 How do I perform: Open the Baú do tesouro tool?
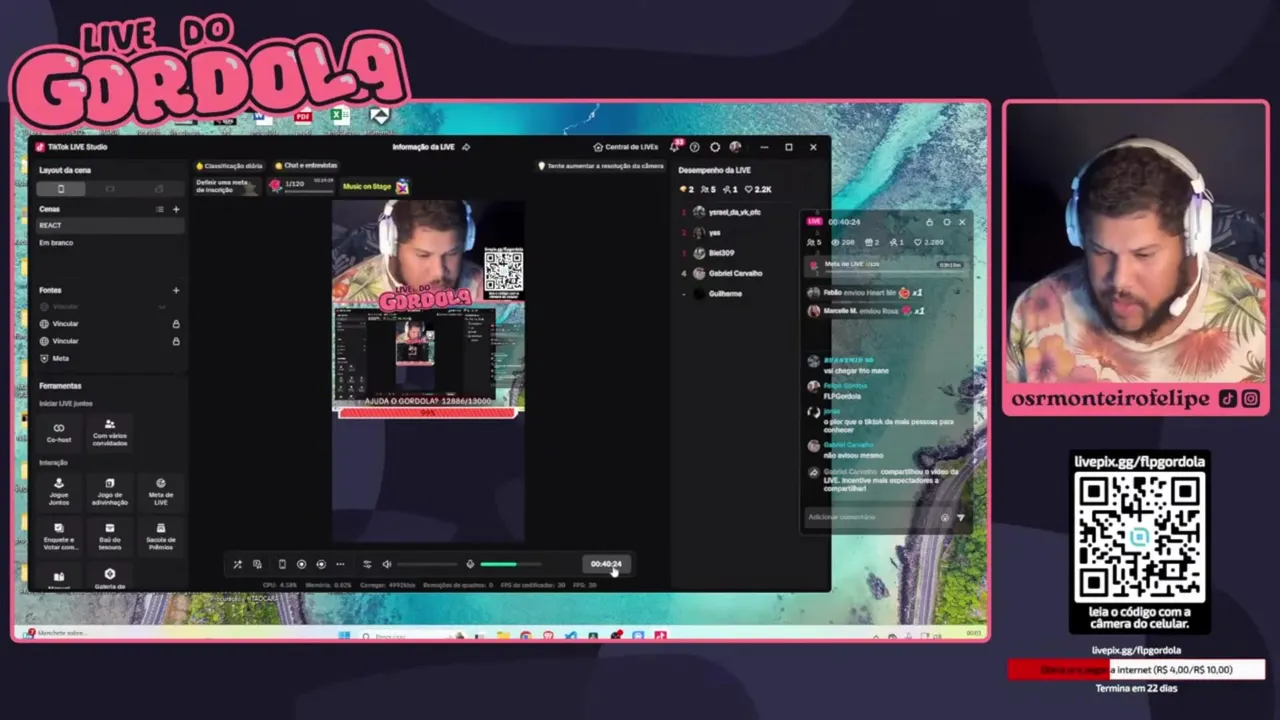click(110, 536)
